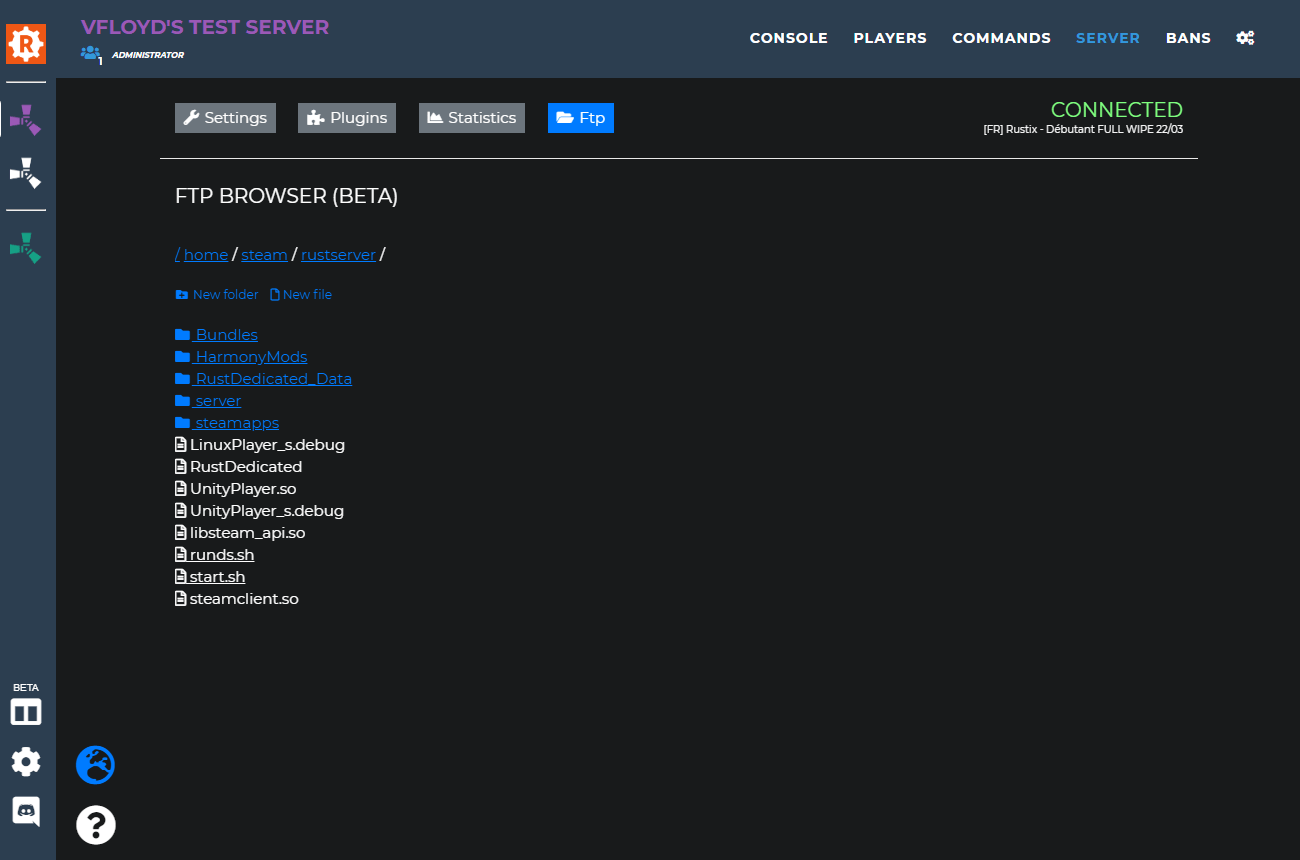Open help via the question mark icon

tap(95, 825)
